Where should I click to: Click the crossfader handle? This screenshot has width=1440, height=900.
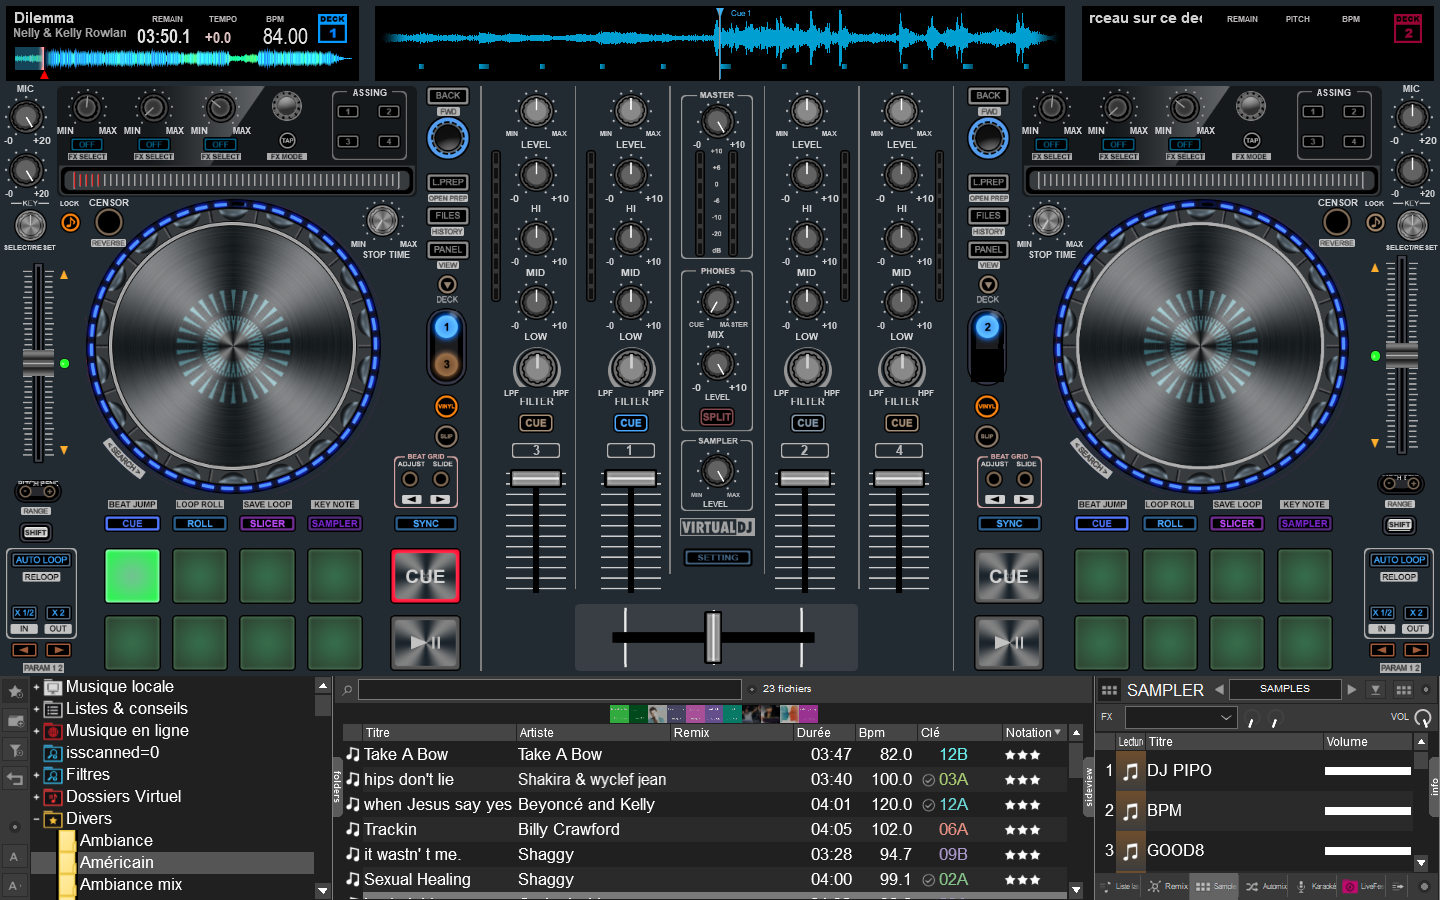pyautogui.click(x=713, y=637)
